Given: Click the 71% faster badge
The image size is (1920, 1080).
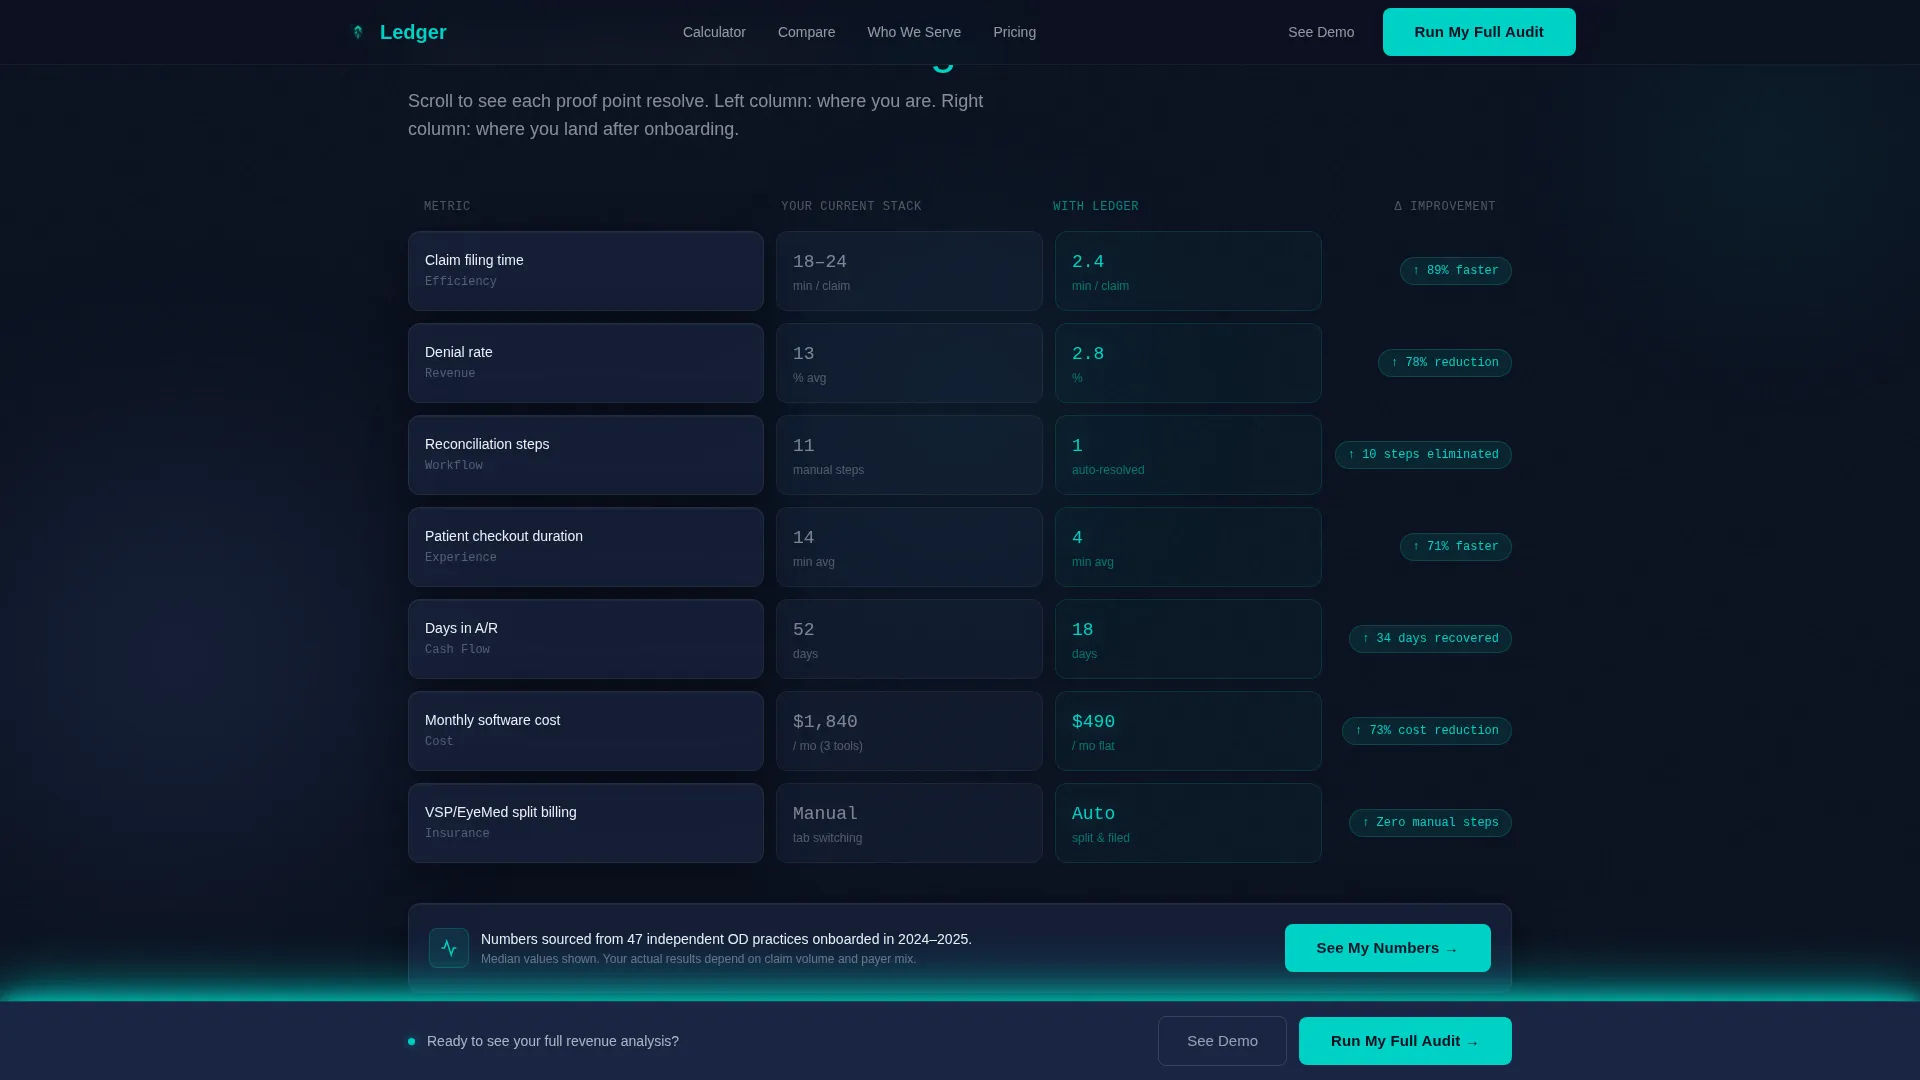Looking at the screenshot, I should click(1456, 547).
